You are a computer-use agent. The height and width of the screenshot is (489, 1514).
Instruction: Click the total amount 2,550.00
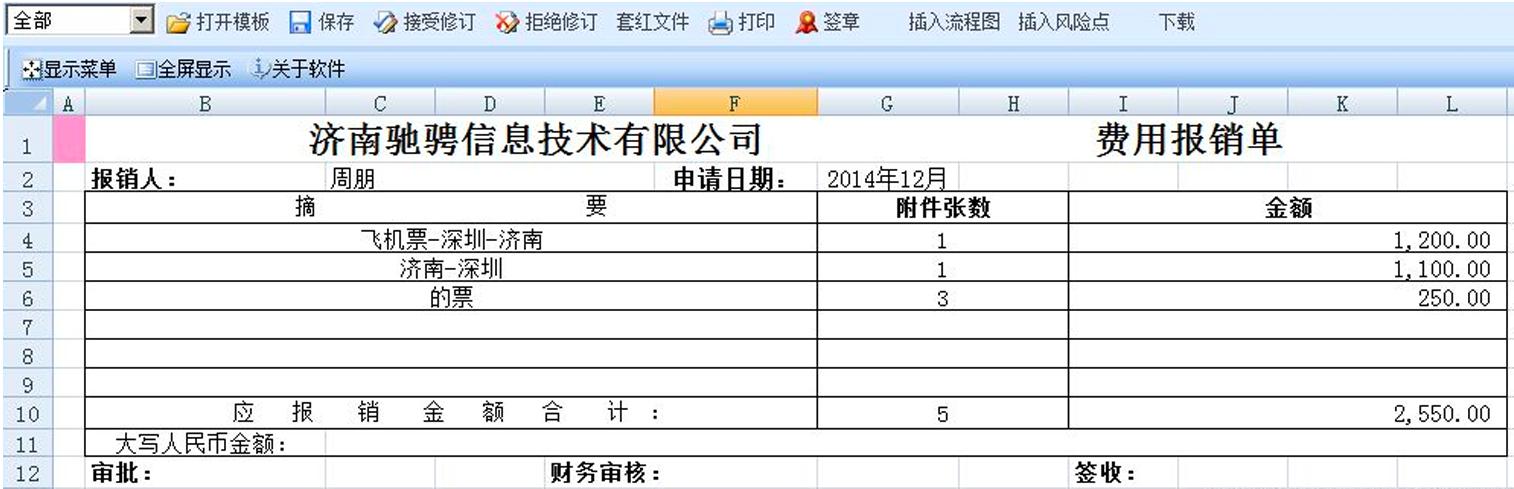point(1288,414)
